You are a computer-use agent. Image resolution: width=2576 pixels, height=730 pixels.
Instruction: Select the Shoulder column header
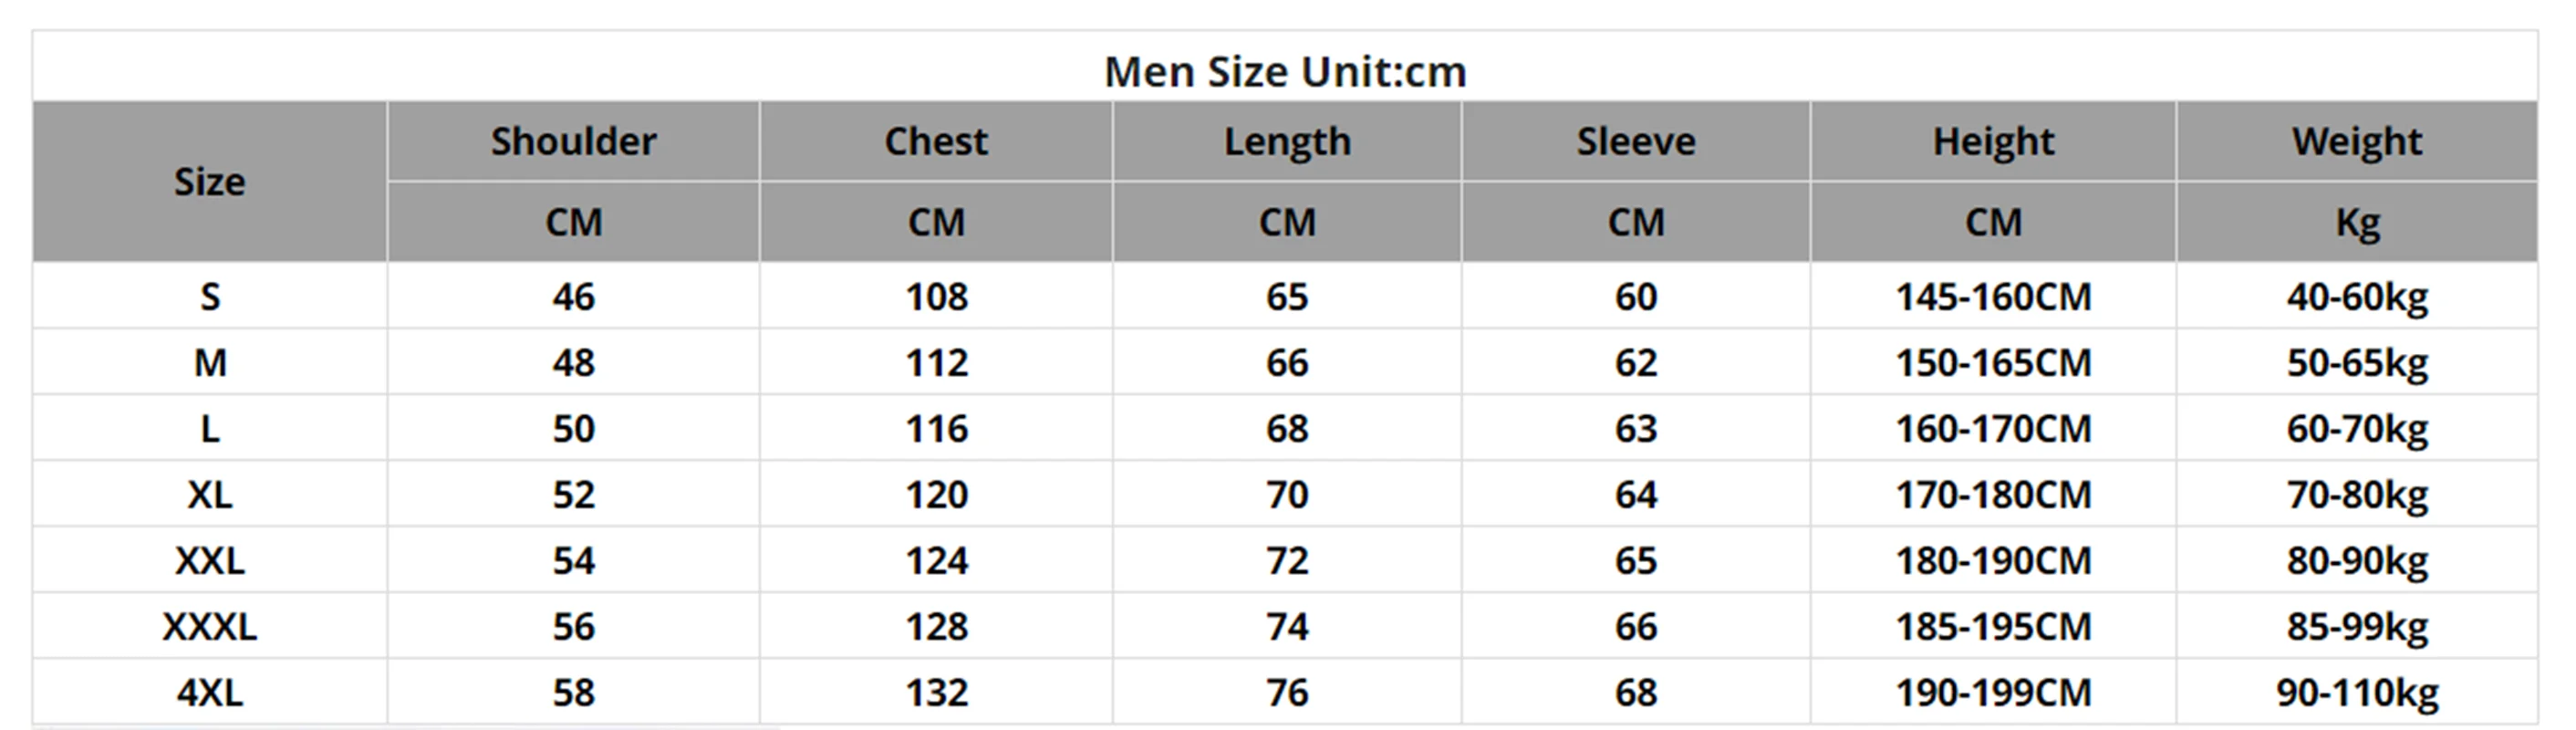(573, 141)
